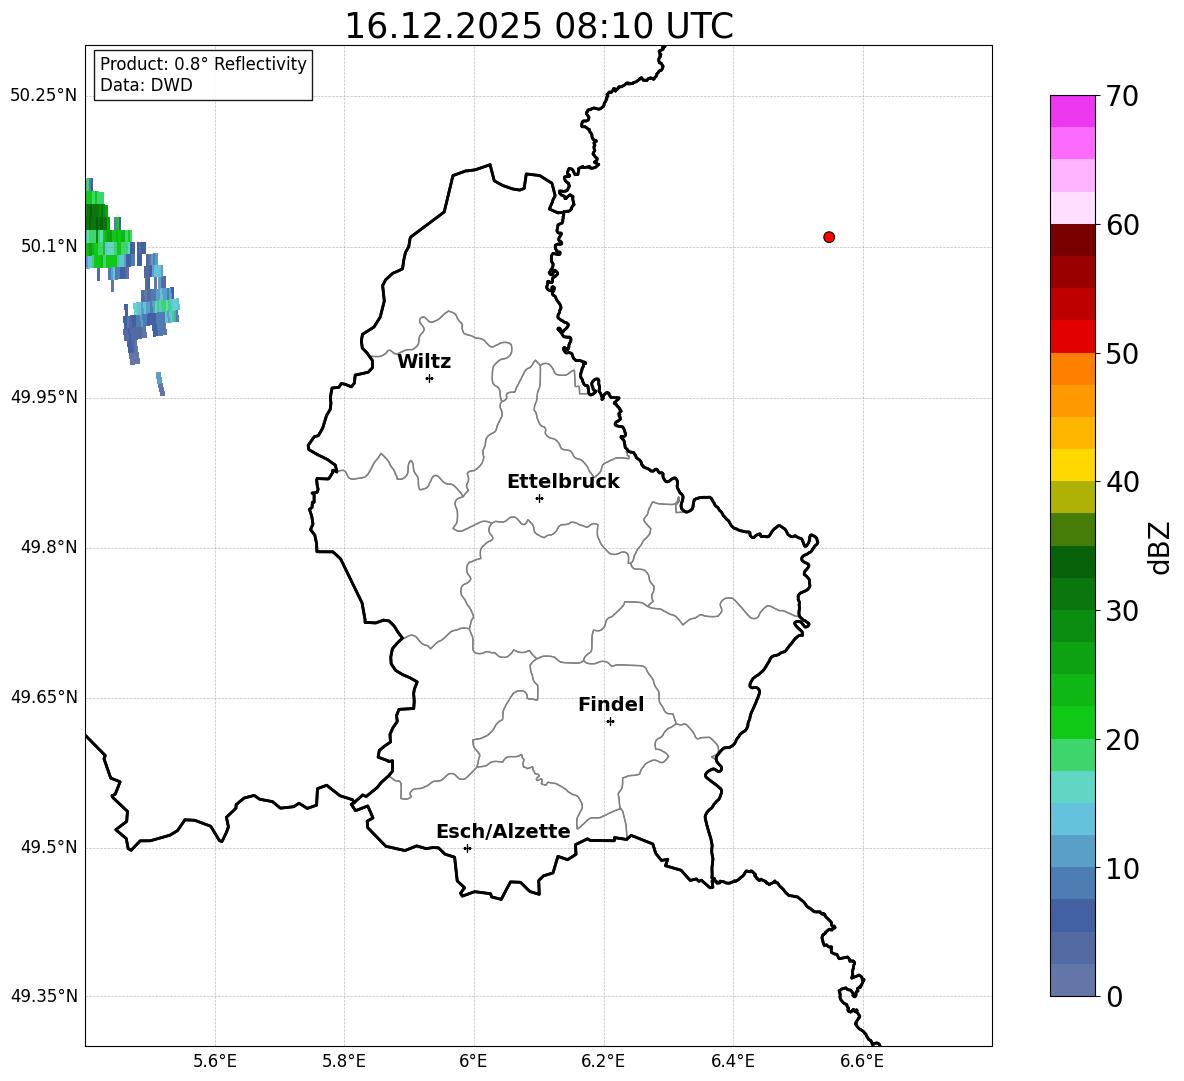This screenshot has width=1184, height=1081.
Task: Click the magenta 70 dBZ color band
Action: click(x=1073, y=111)
